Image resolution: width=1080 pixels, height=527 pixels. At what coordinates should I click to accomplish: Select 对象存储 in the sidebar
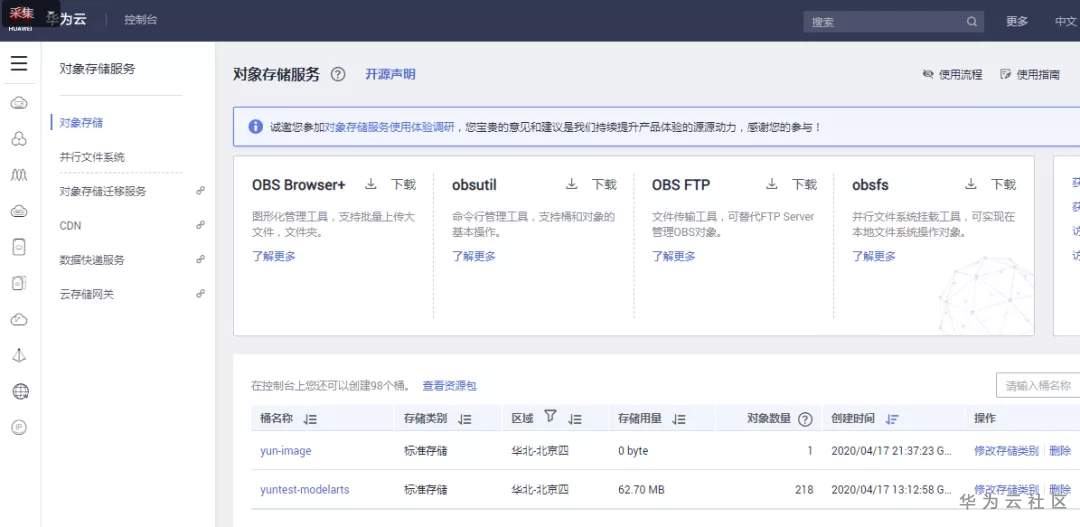point(81,123)
